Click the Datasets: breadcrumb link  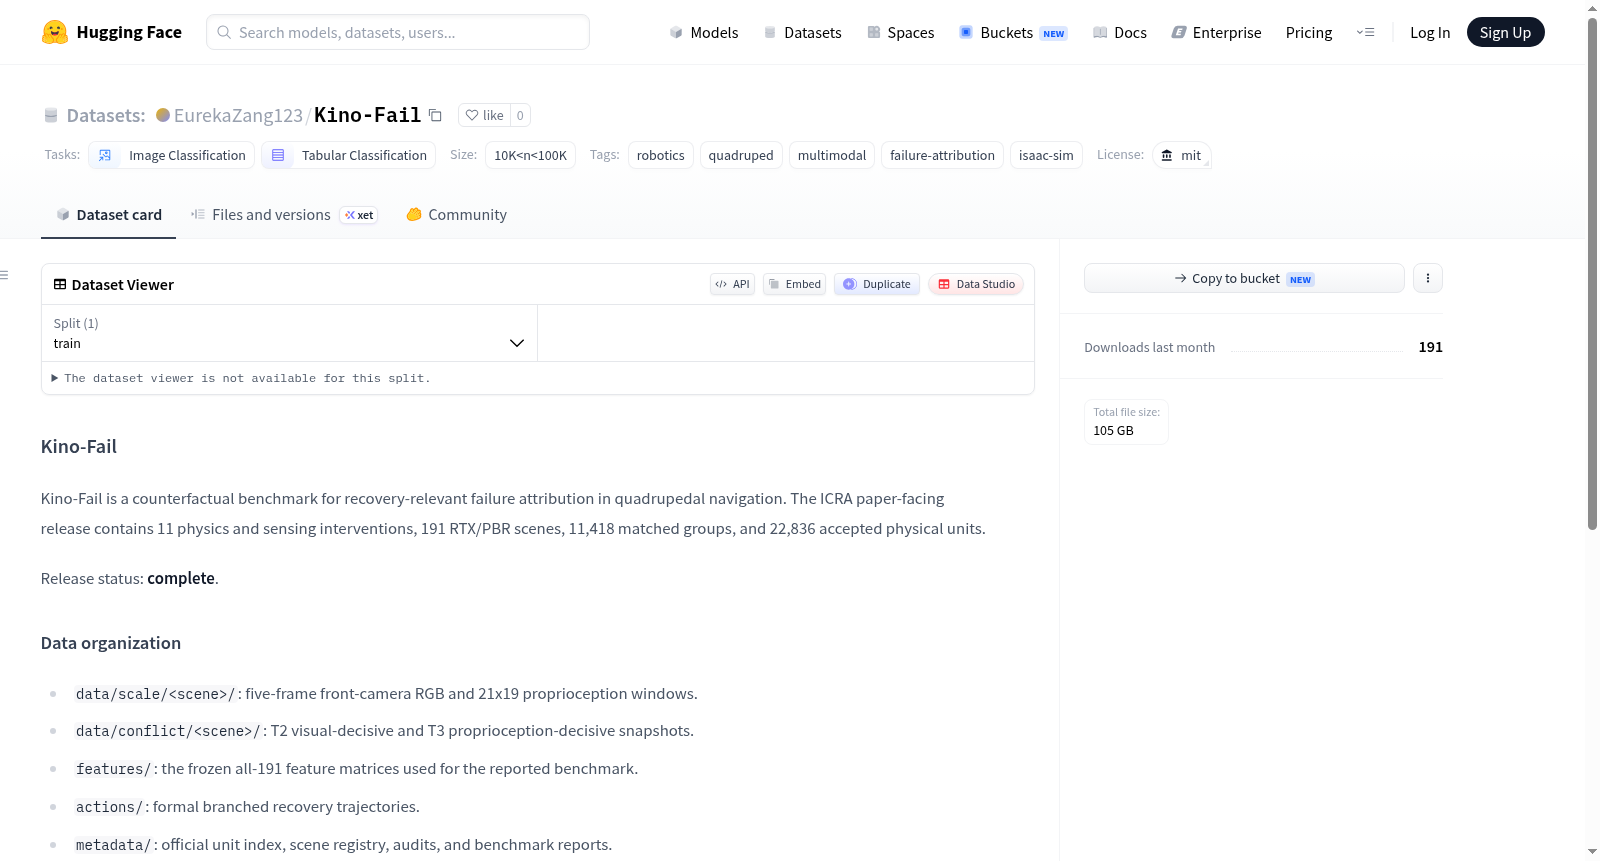tap(106, 115)
